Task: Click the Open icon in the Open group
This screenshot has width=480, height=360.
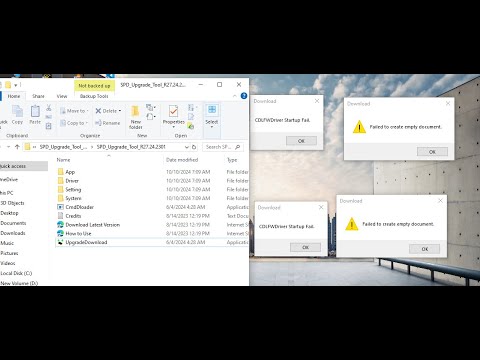Action: (x=191, y=107)
